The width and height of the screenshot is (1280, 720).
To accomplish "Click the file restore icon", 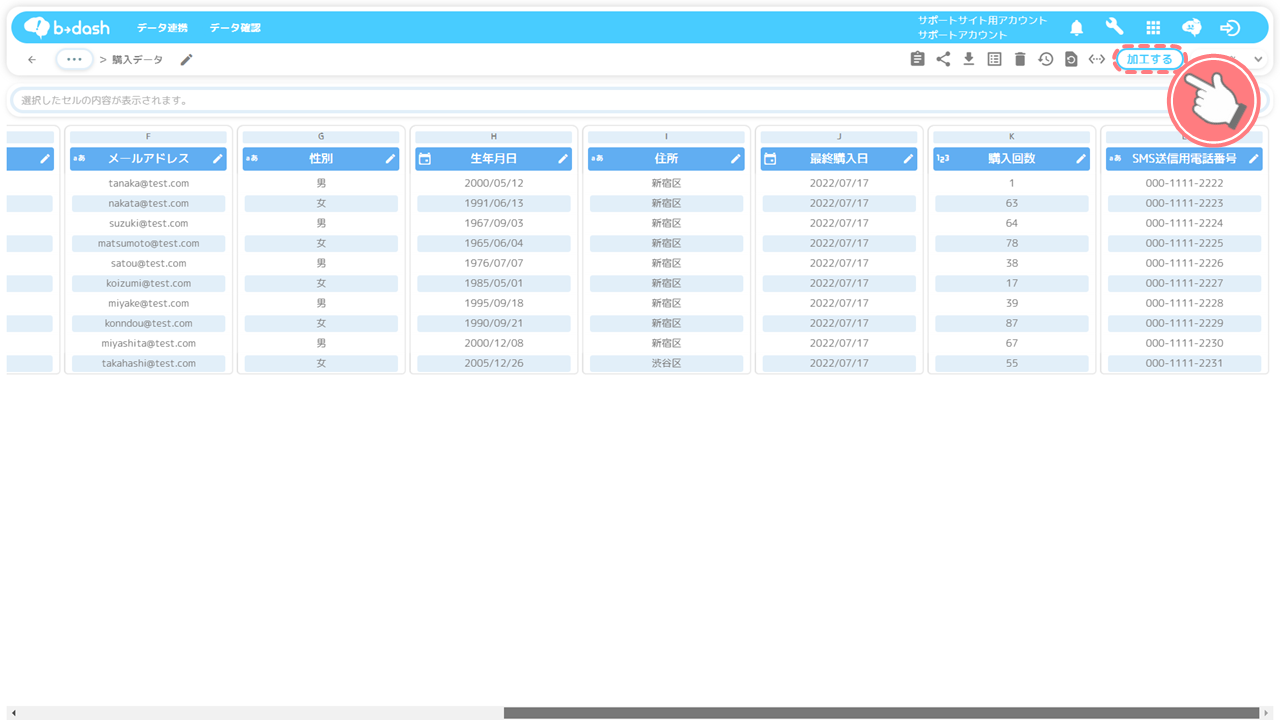I will click(x=1071, y=60).
